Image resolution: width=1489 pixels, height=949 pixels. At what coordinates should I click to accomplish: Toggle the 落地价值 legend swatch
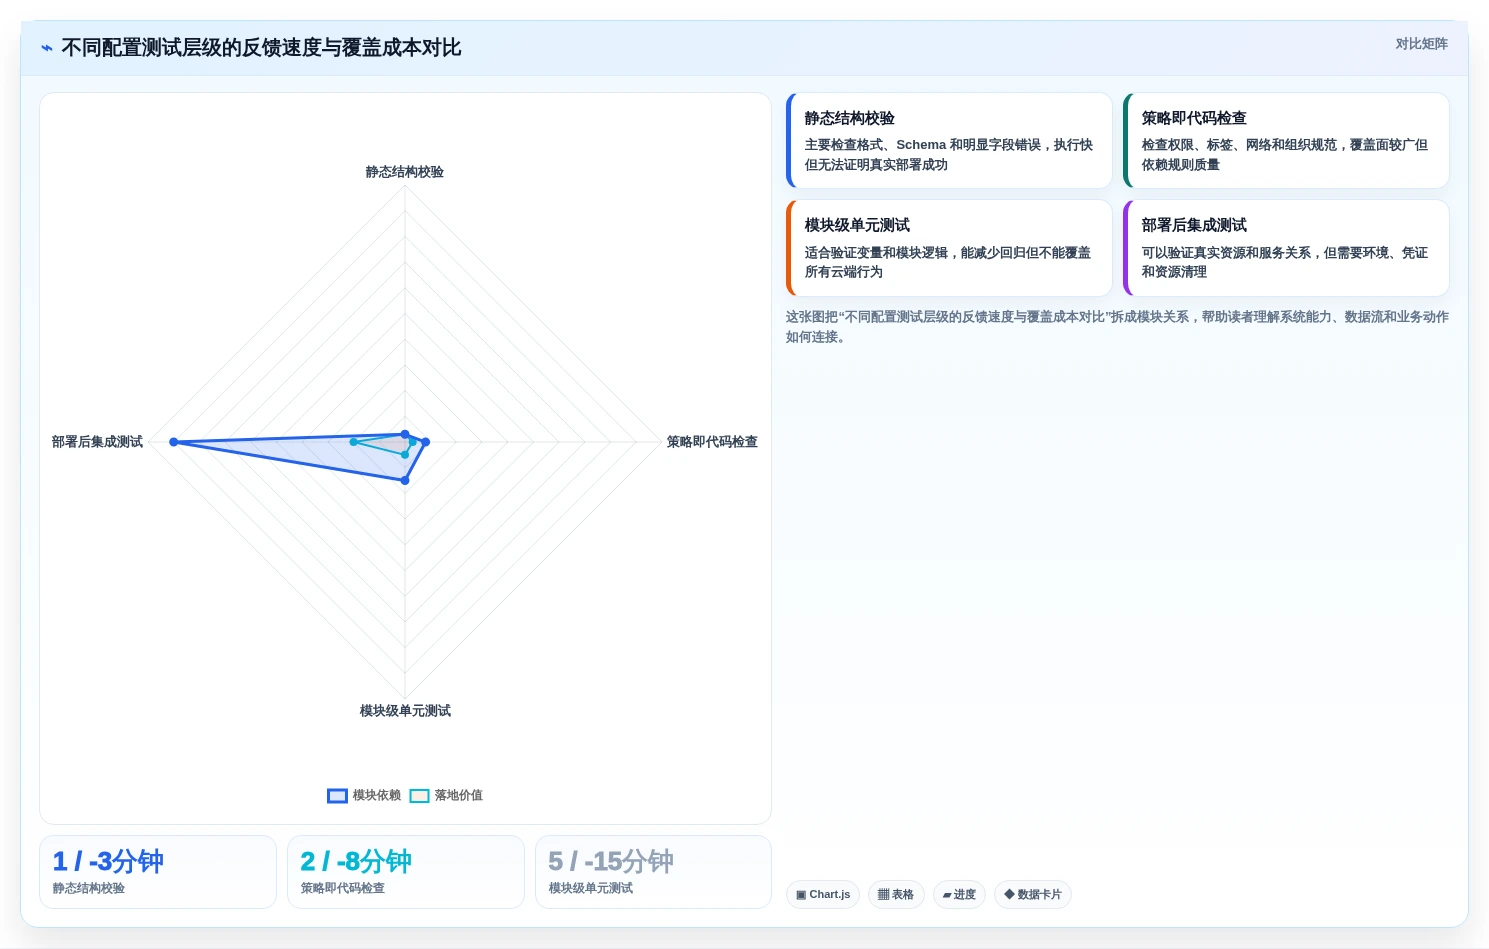(x=419, y=796)
